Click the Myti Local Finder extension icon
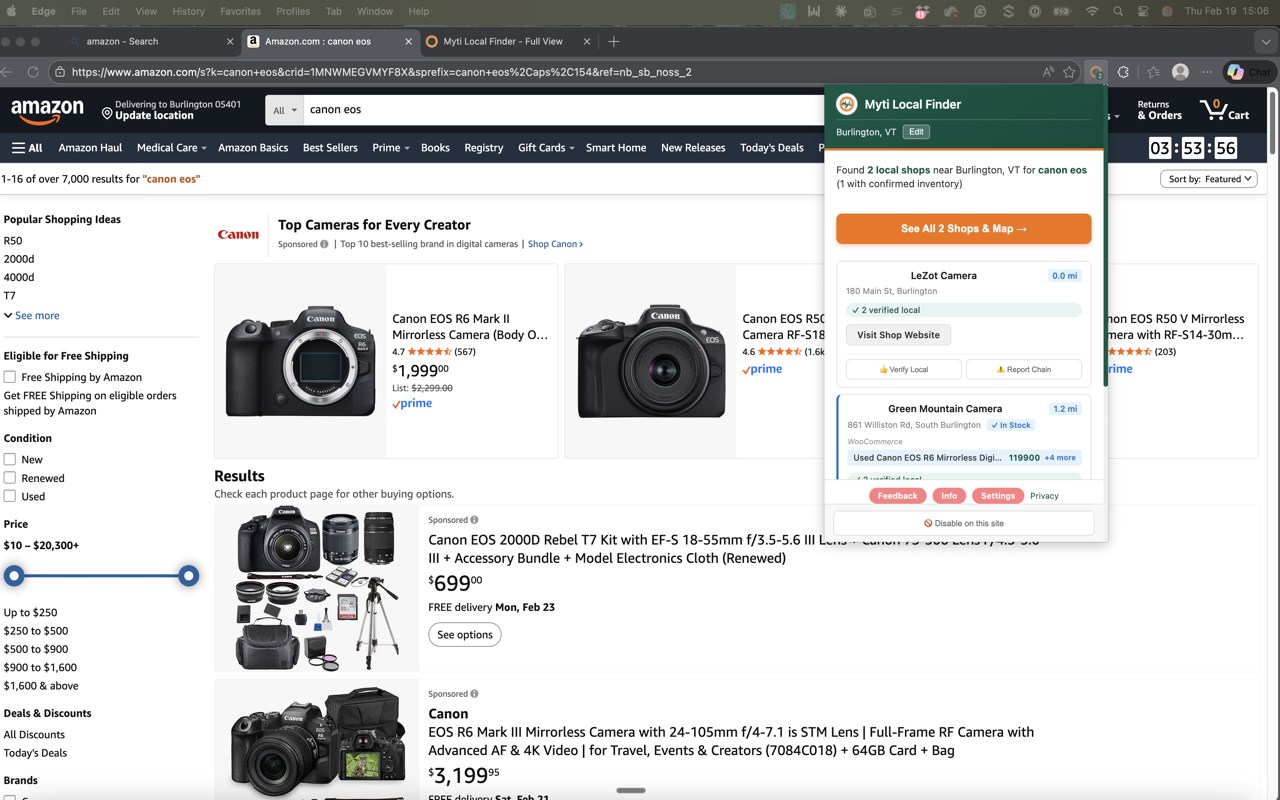Image resolution: width=1280 pixels, height=800 pixels. (1096, 72)
